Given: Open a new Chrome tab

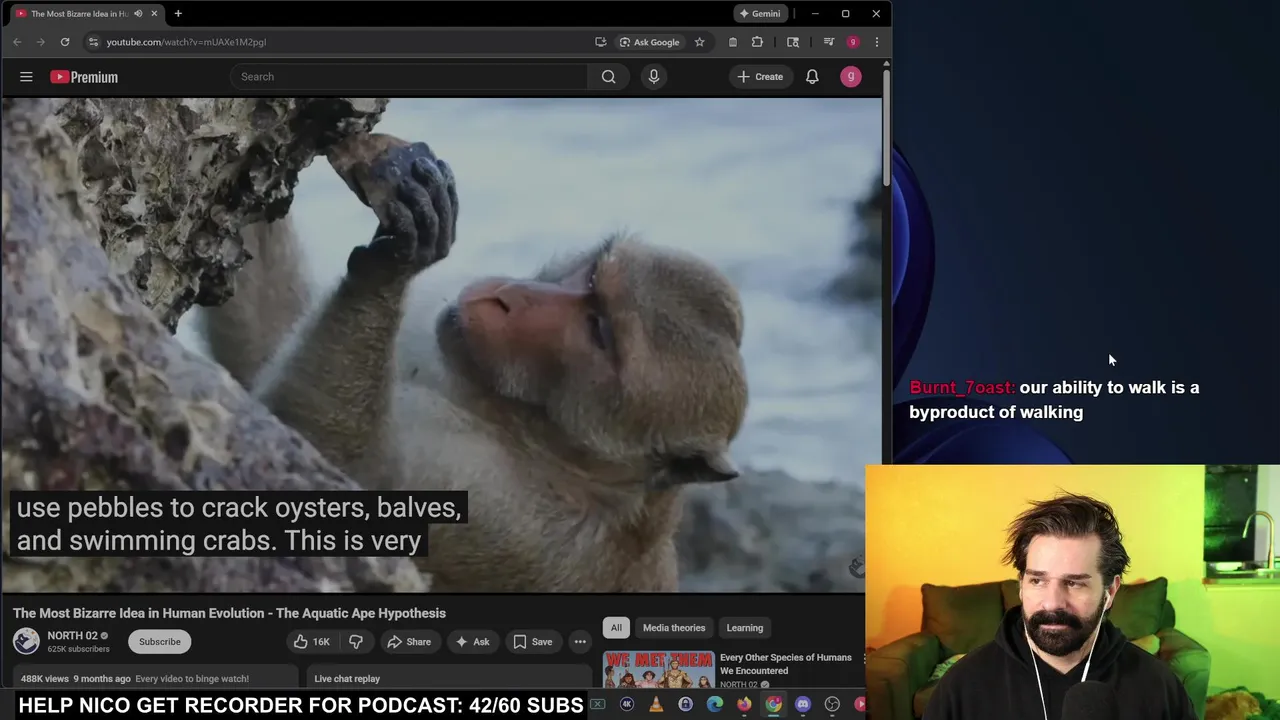Looking at the screenshot, I should 178,14.
